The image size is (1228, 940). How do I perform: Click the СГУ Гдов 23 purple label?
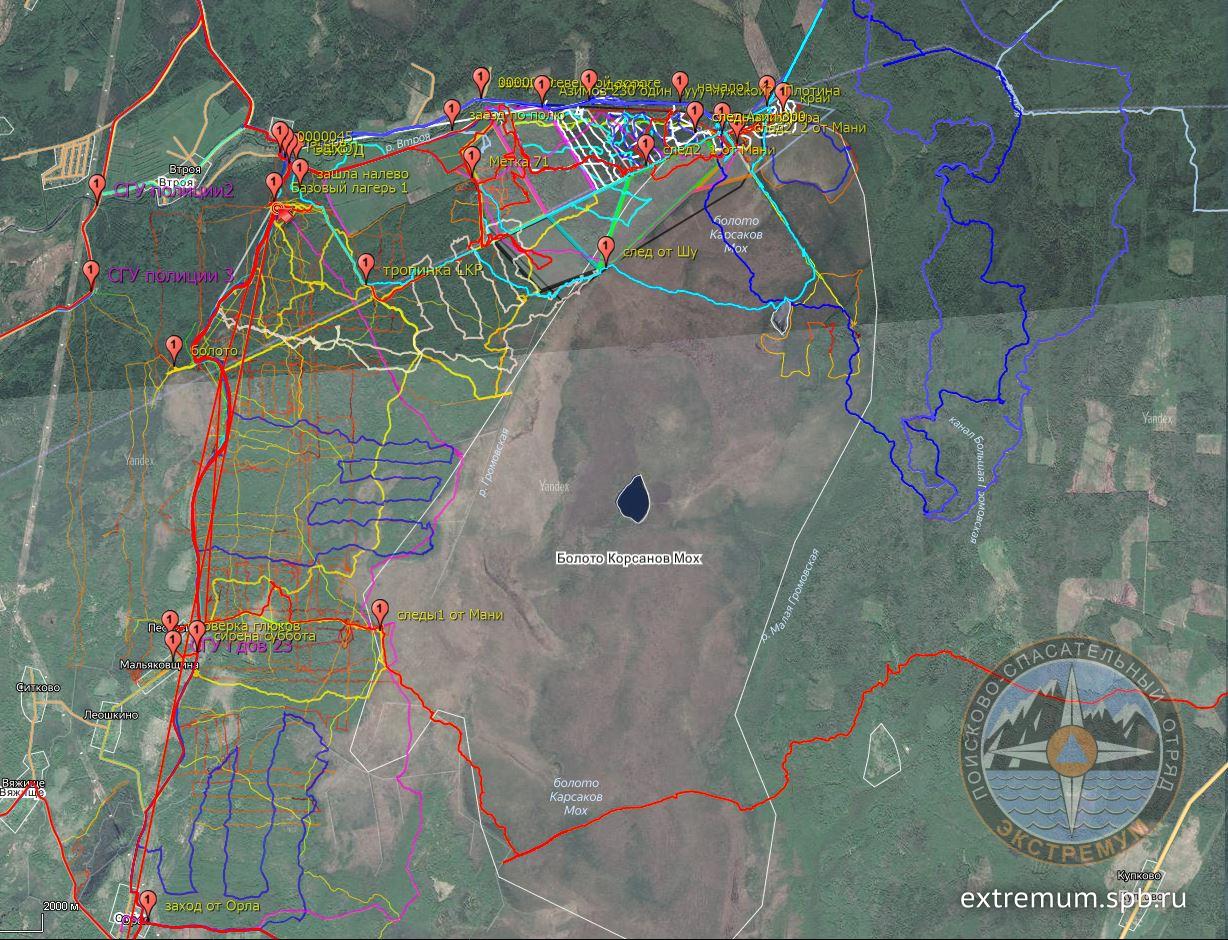(241, 648)
